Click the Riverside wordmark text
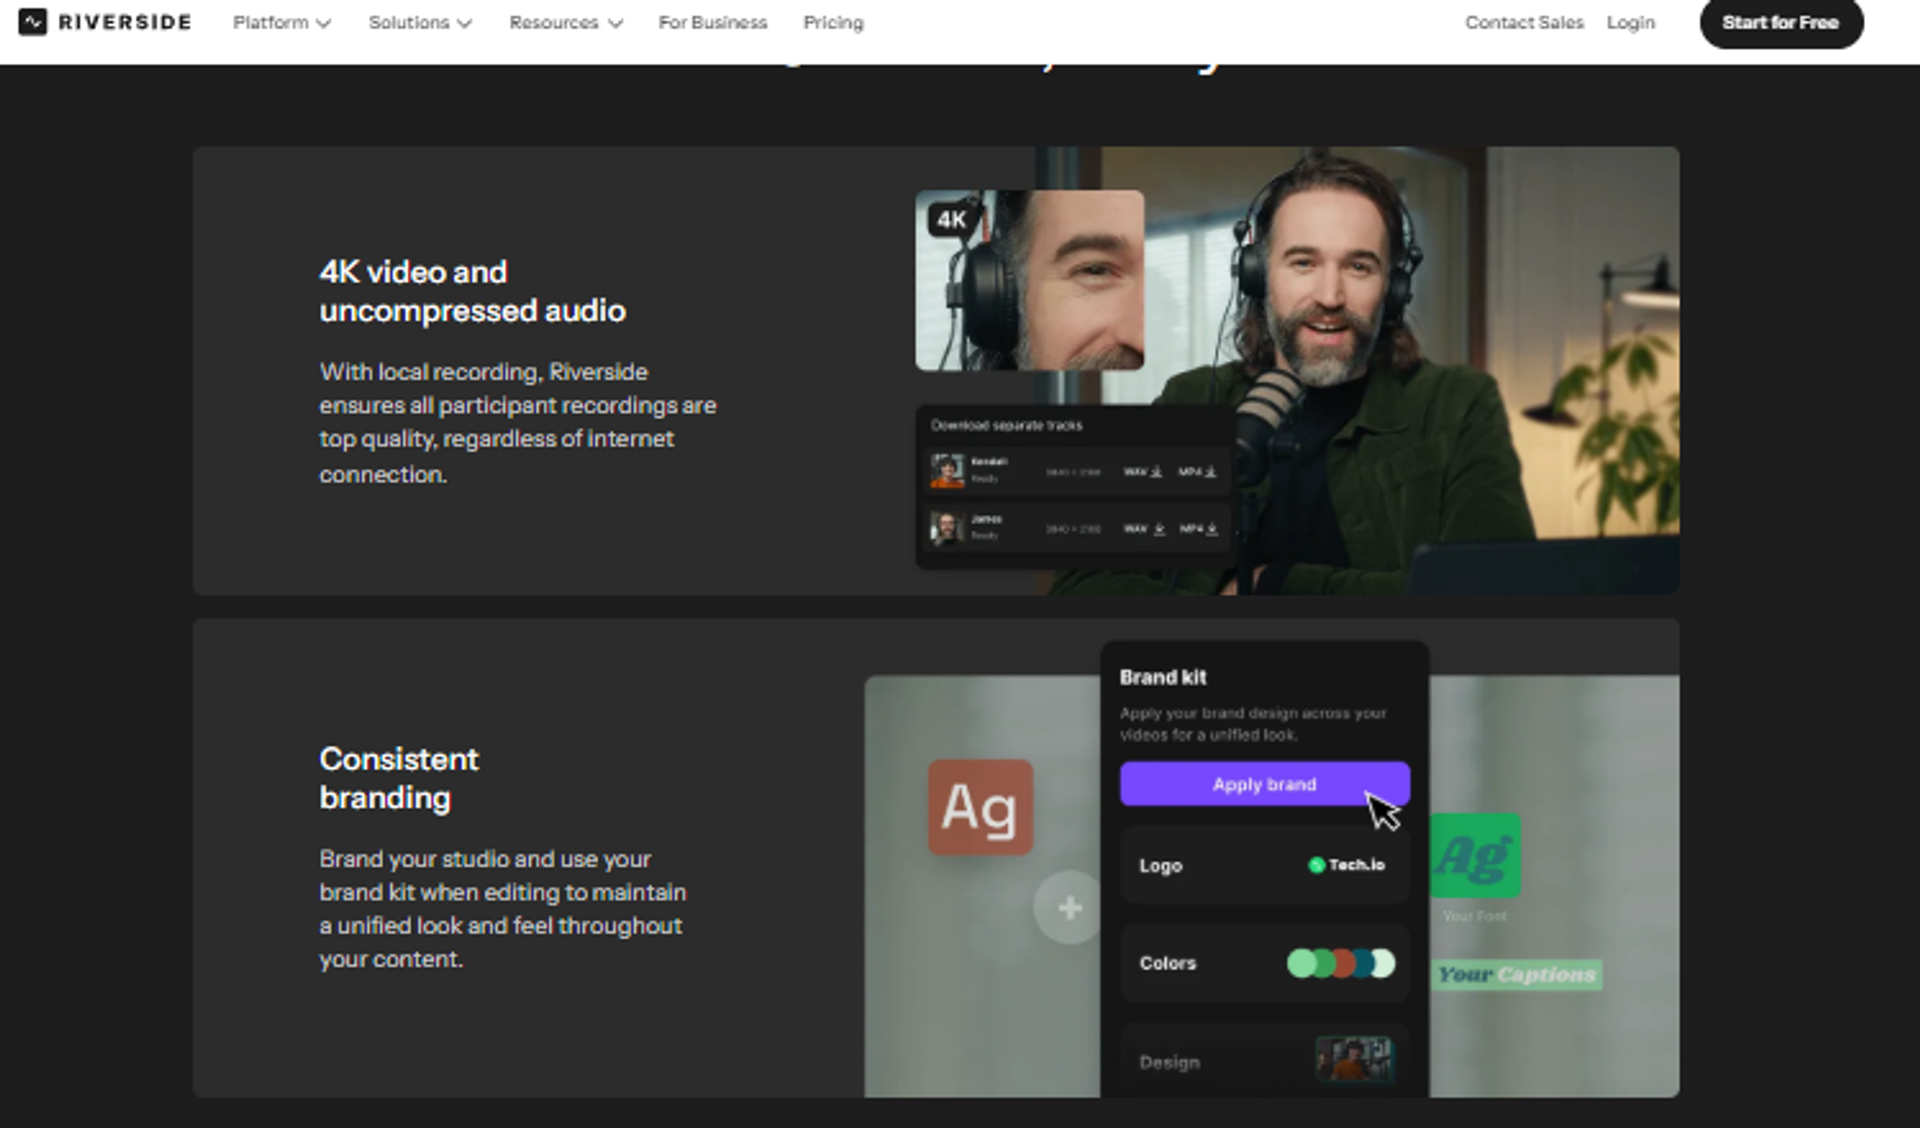 tap(125, 22)
